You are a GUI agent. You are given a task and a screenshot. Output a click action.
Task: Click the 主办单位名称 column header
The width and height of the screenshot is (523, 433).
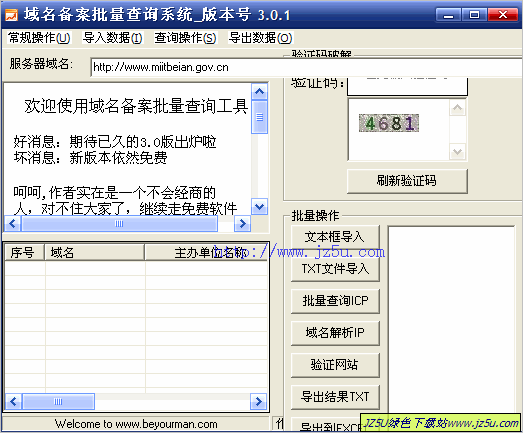(x=206, y=252)
